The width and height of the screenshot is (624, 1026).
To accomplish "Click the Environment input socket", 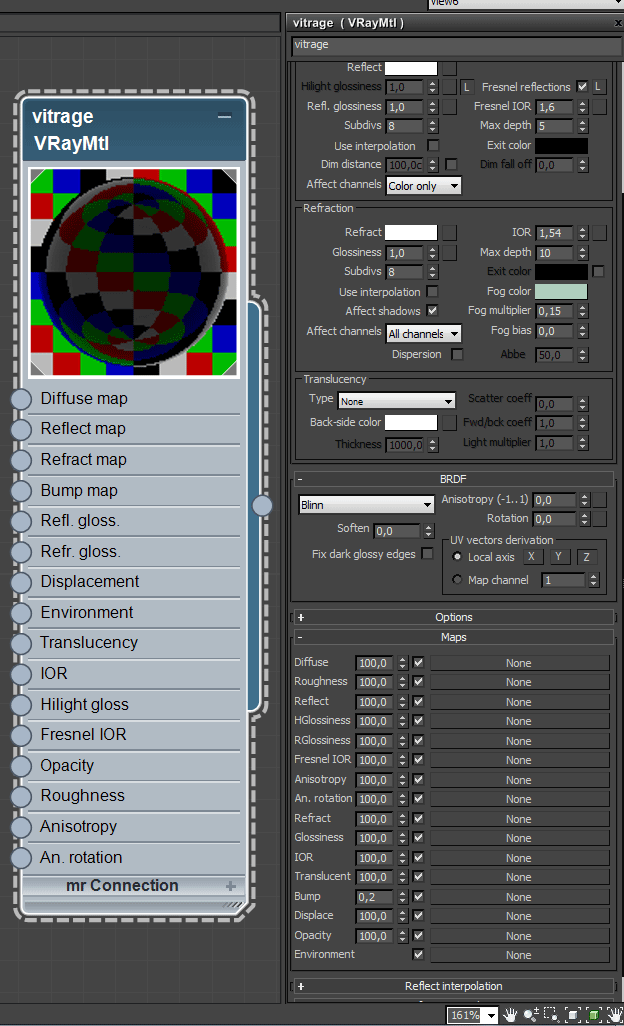I will (x=21, y=613).
